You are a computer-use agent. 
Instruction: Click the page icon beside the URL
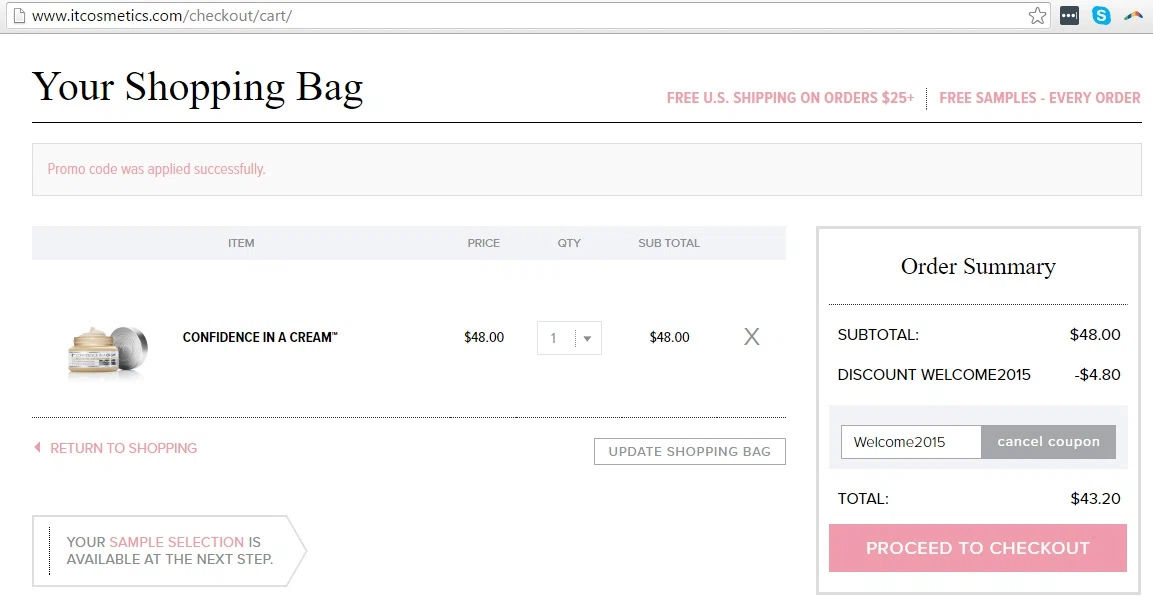(x=20, y=15)
